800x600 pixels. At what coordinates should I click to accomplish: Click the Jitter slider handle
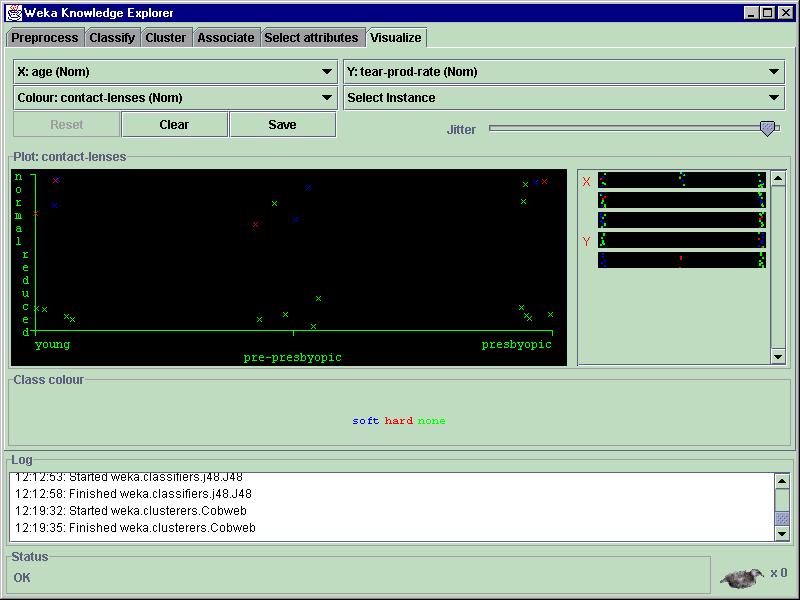pyautogui.click(x=767, y=128)
